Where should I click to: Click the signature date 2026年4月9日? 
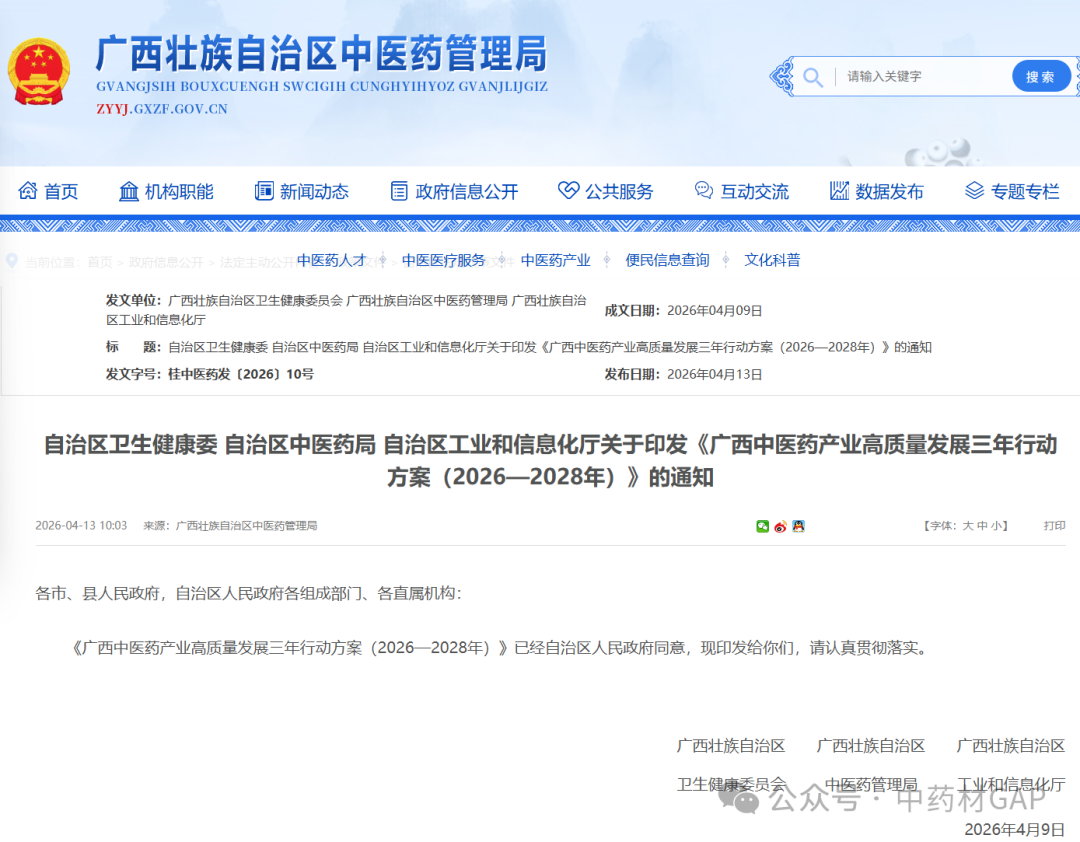coord(1015,830)
